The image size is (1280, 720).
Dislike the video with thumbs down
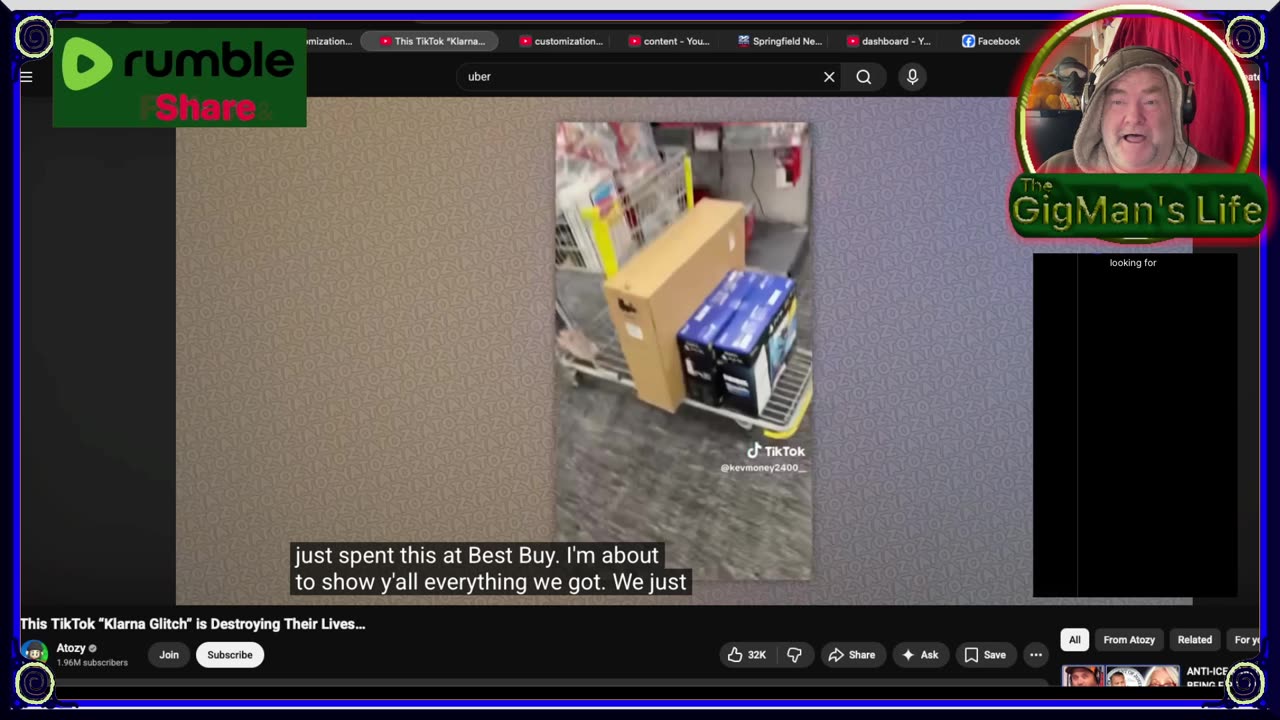[x=794, y=655]
